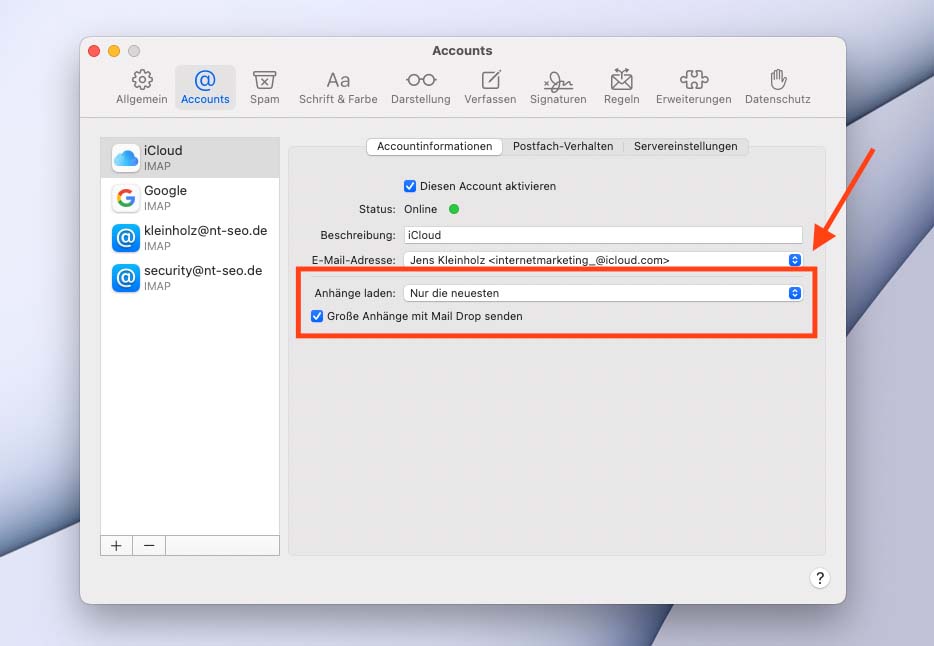Select the kleinholz@nt-seo.de account
Screen dimensions: 934x646
190,238
